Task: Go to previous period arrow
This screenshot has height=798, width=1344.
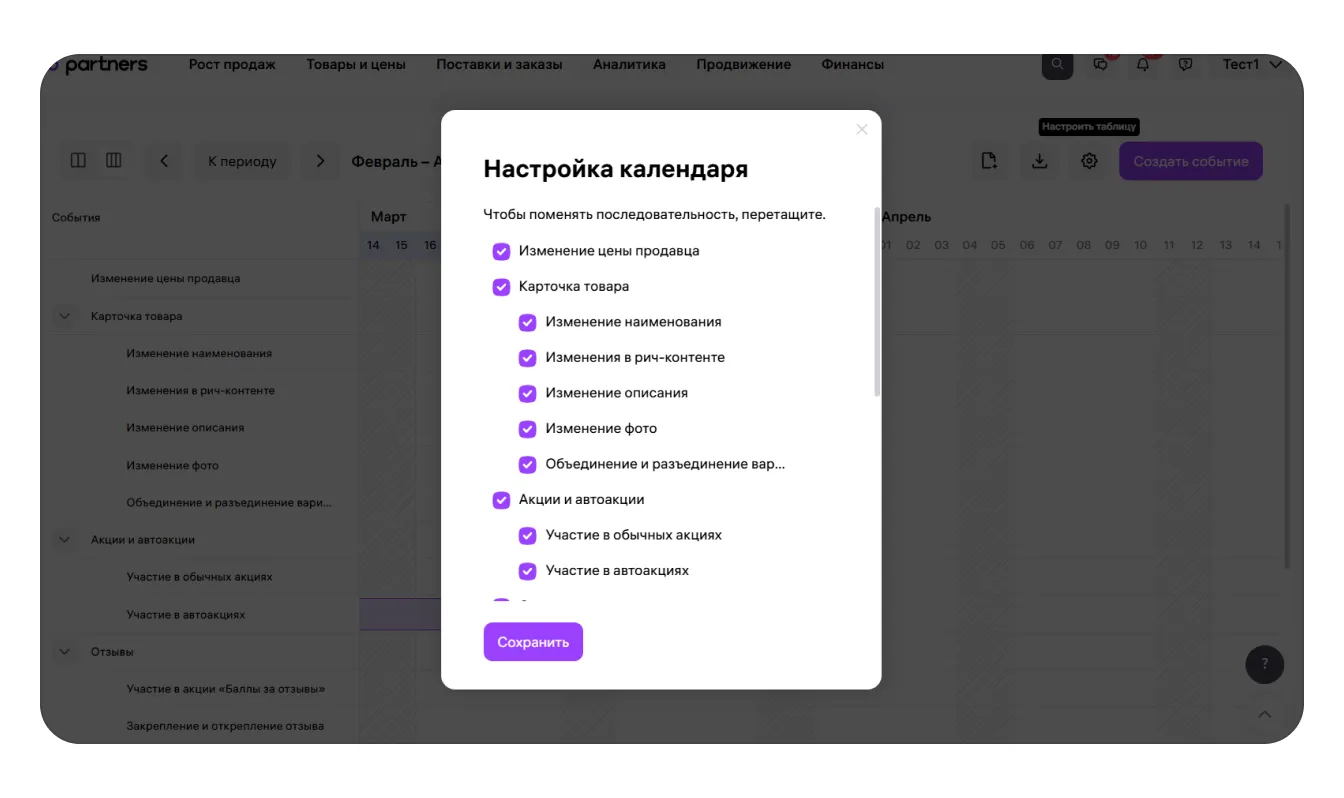Action: (x=164, y=161)
